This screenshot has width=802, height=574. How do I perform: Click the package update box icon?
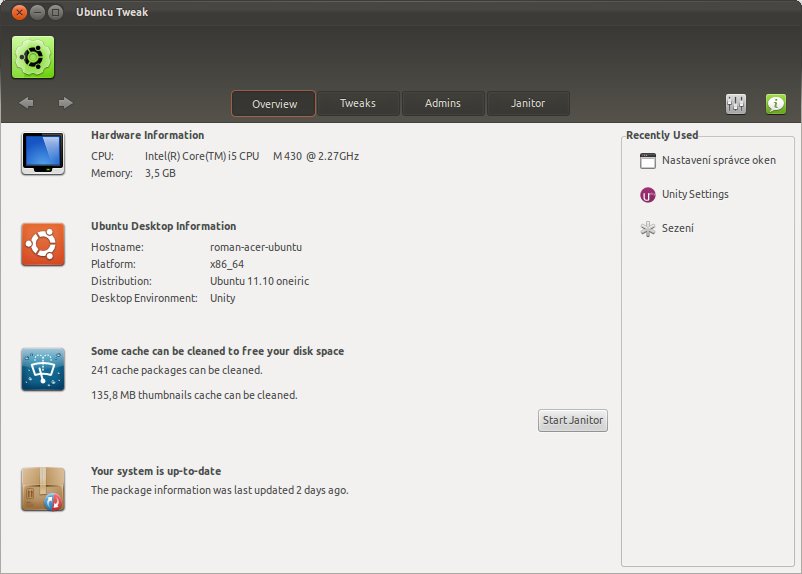[x=43, y=489]
